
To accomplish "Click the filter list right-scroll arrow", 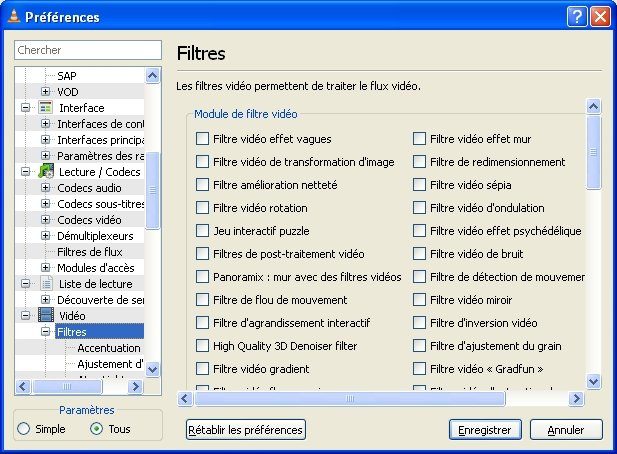I will pyautogui.click(x=576, y=399).
